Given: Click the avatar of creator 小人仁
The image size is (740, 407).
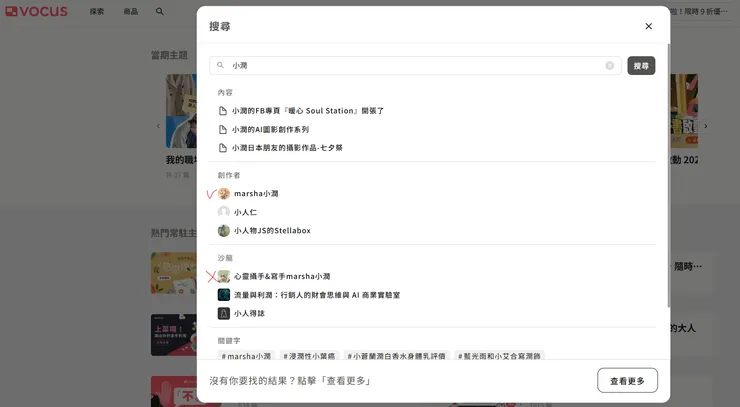Looking at the screenshot, I should click(224, 212).
